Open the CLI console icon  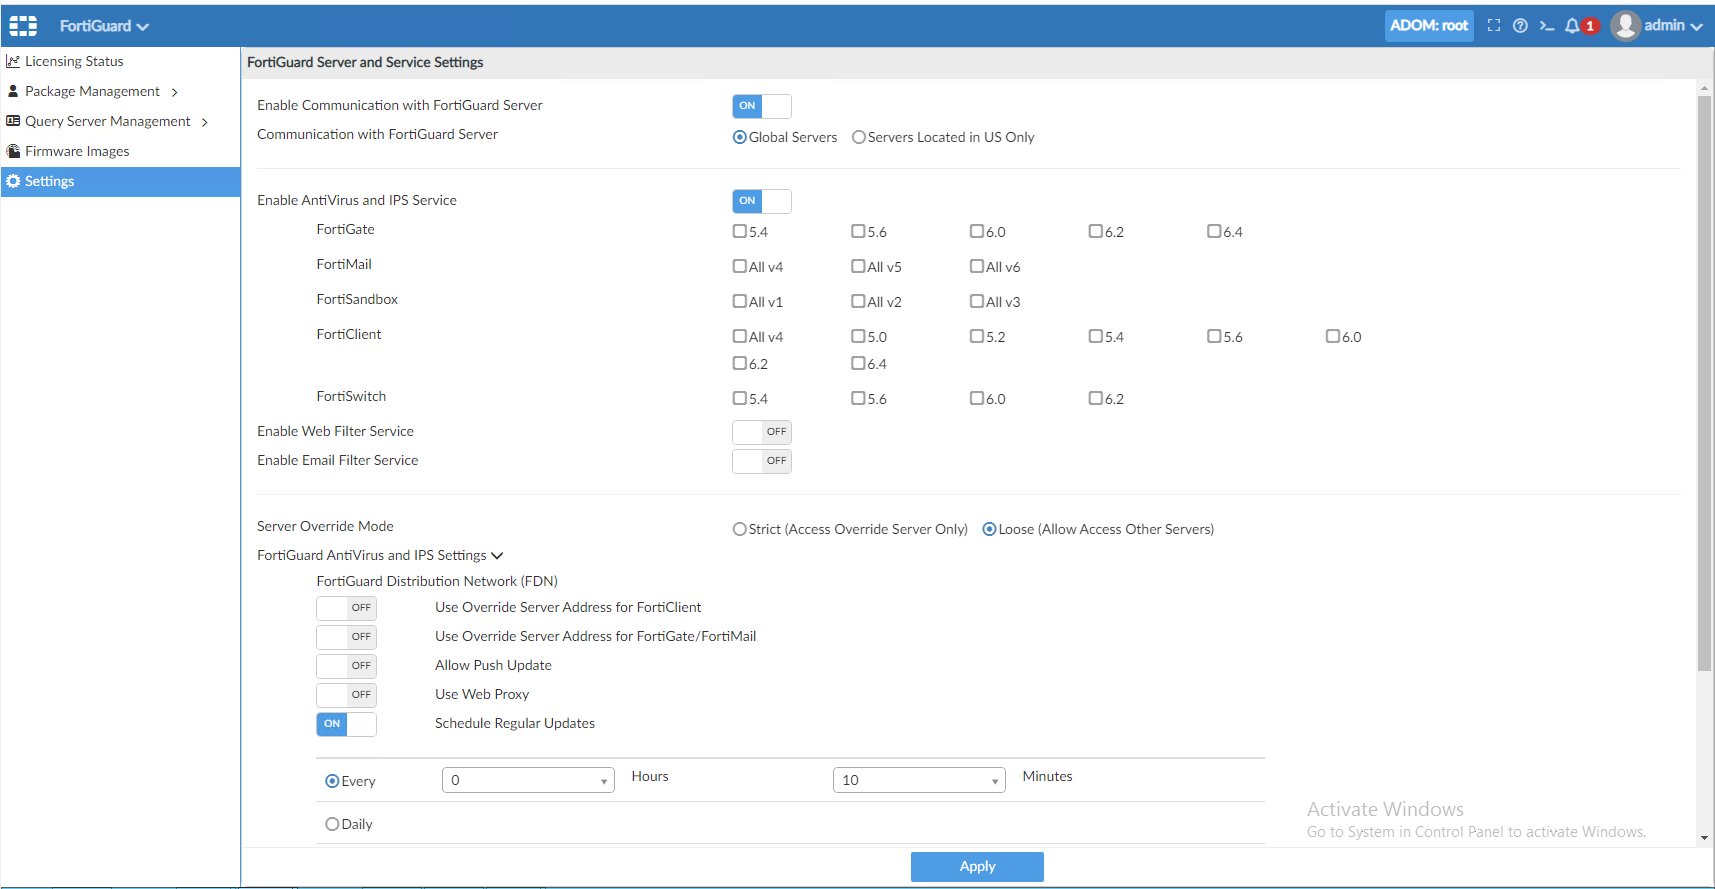pyautogui.click(x=1547, y=26)
